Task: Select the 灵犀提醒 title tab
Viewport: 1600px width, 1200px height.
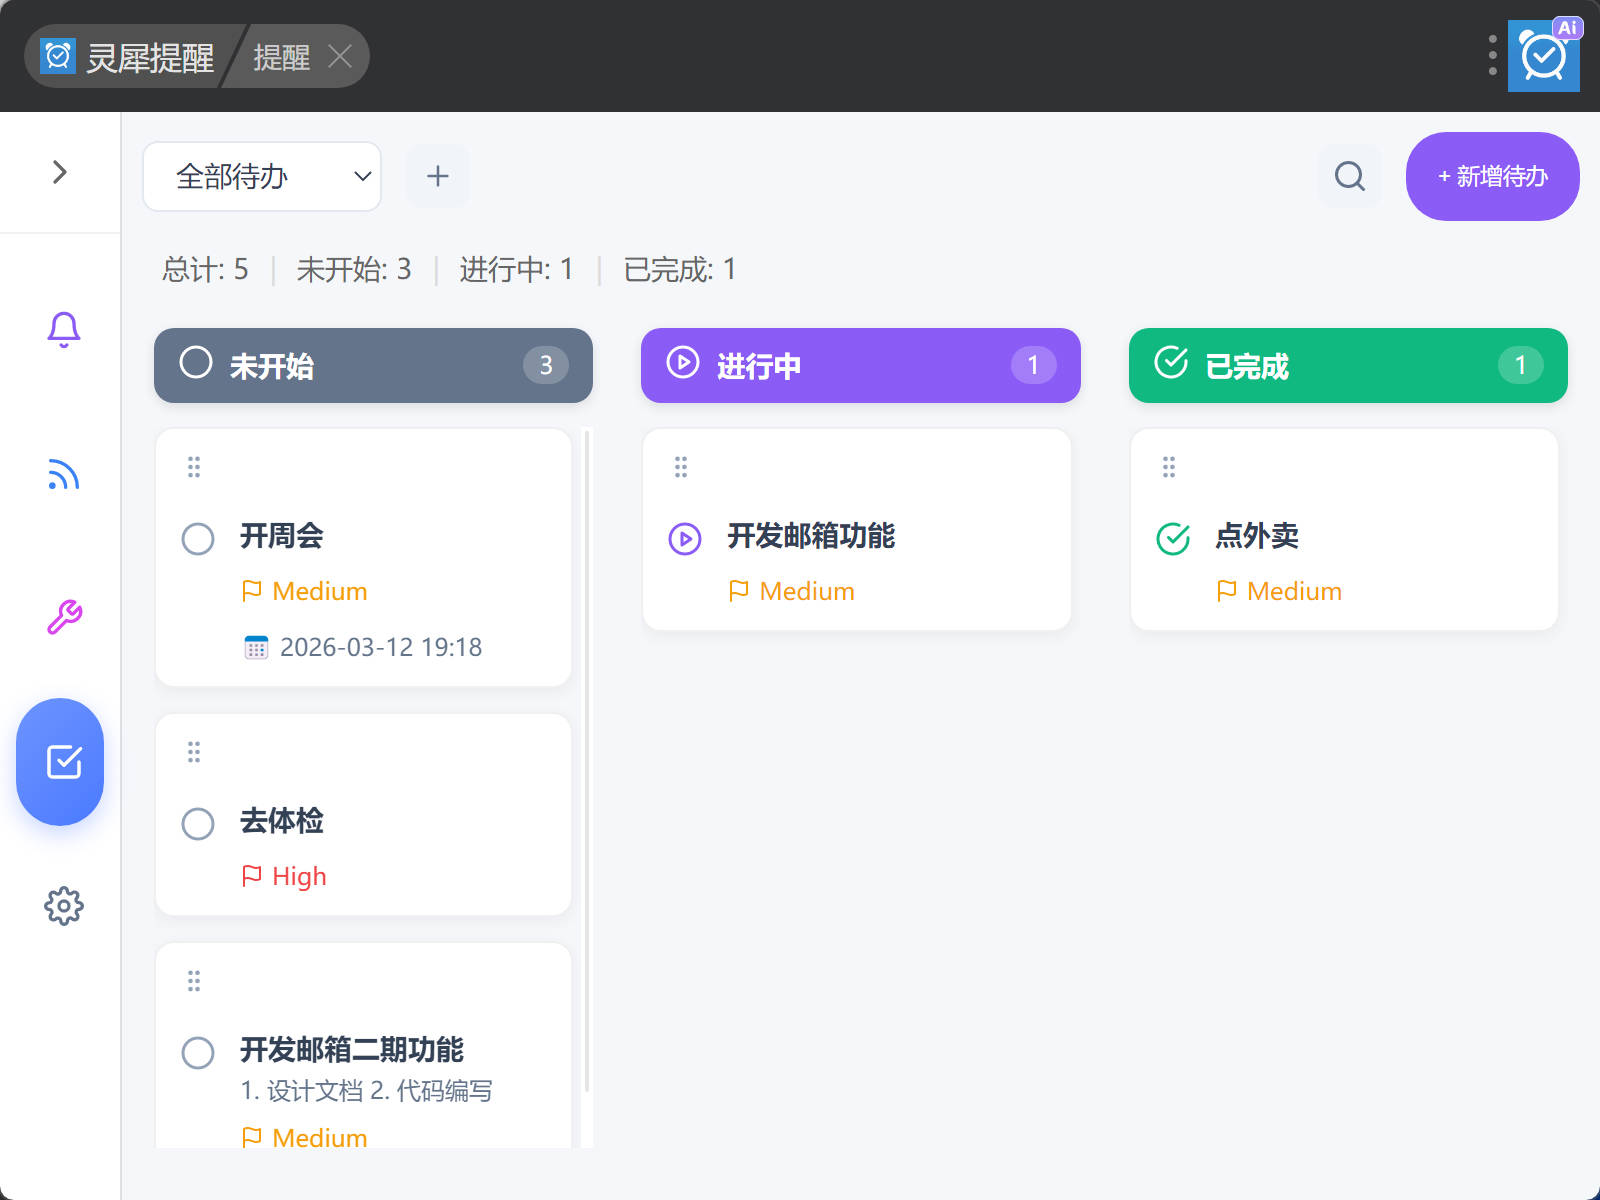Action: pos(130,57)
